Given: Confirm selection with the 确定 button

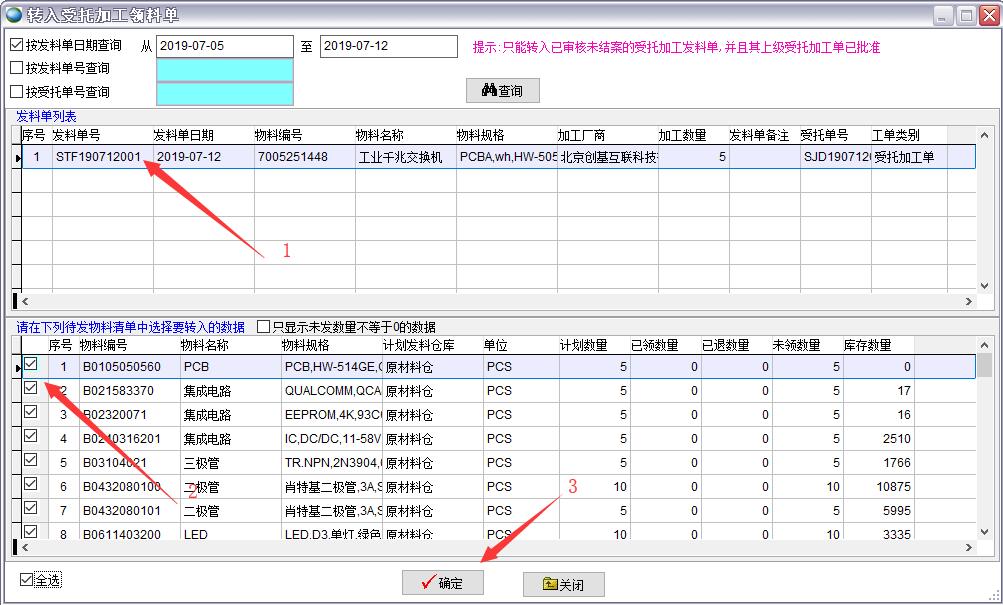Looking at the screenshot, I should (x=443, y=582).
